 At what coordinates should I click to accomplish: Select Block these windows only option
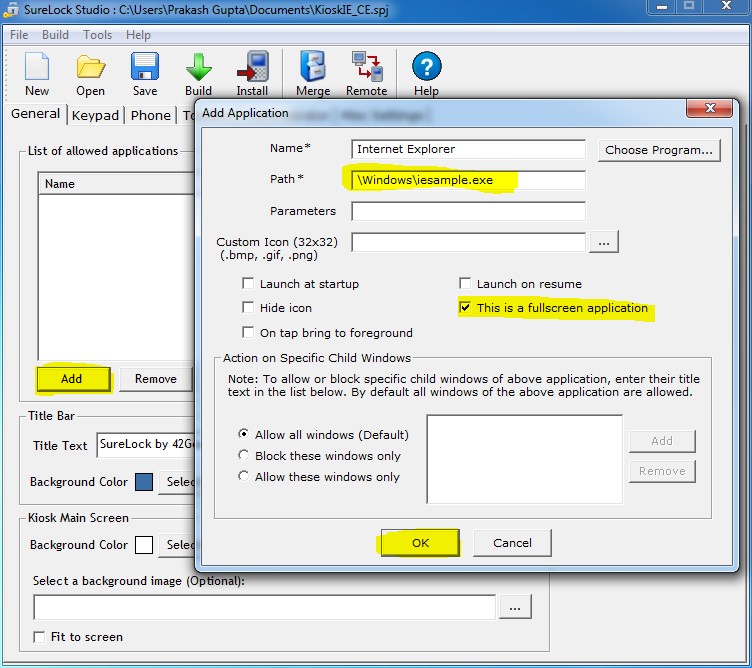tap(244, 456)
